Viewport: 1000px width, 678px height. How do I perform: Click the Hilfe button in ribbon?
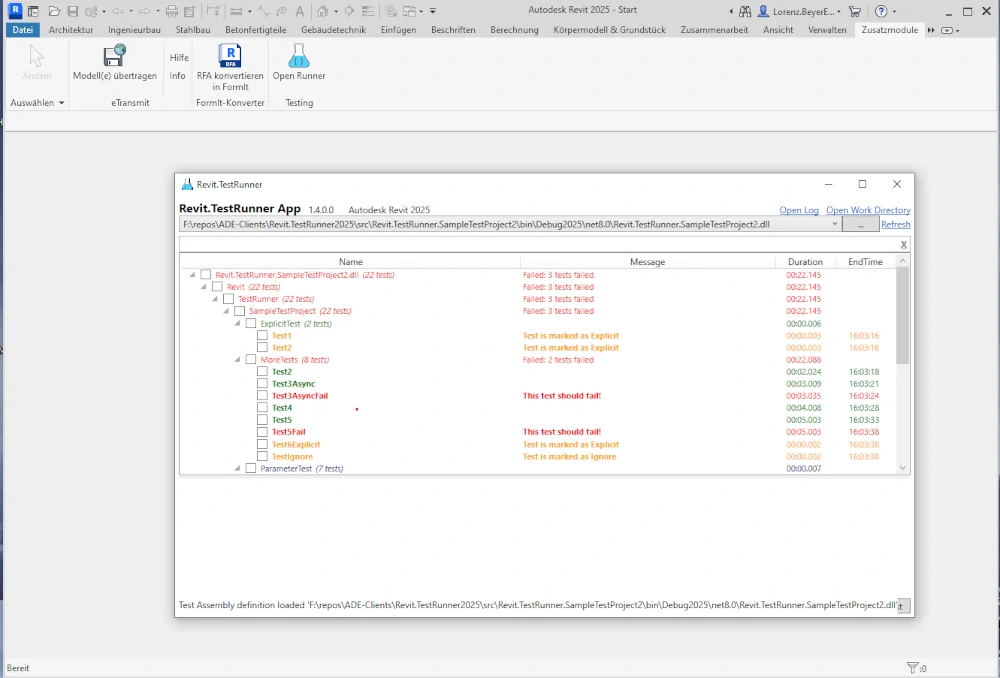coord(179,57)
